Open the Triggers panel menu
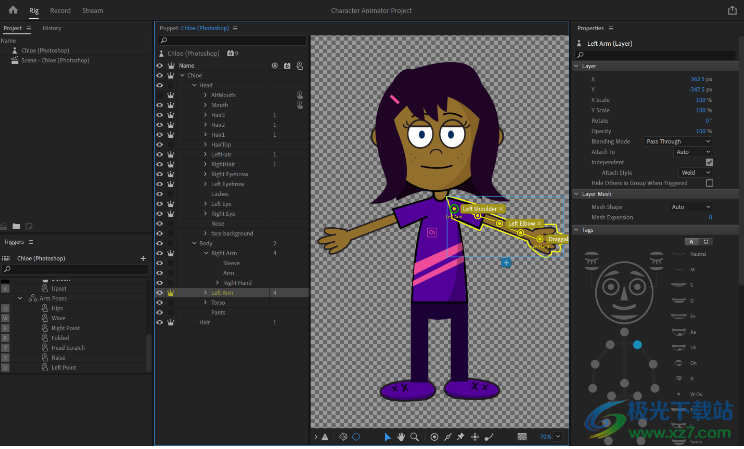The width and height of the screenshot is (744, 449). (31, 242)
